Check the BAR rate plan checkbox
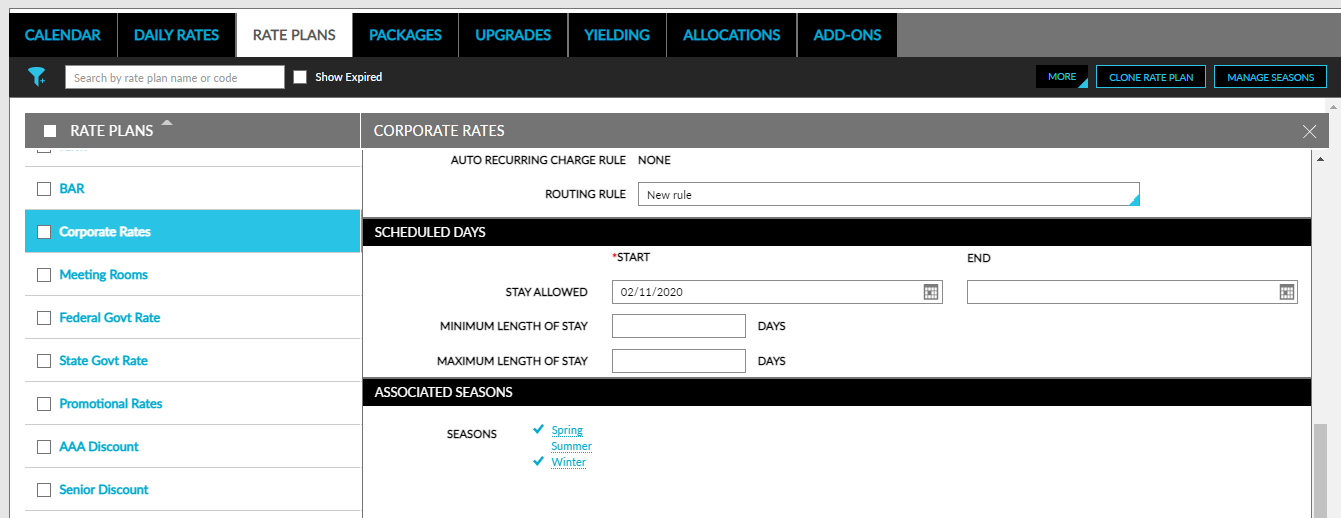 (x=43, y=189)
